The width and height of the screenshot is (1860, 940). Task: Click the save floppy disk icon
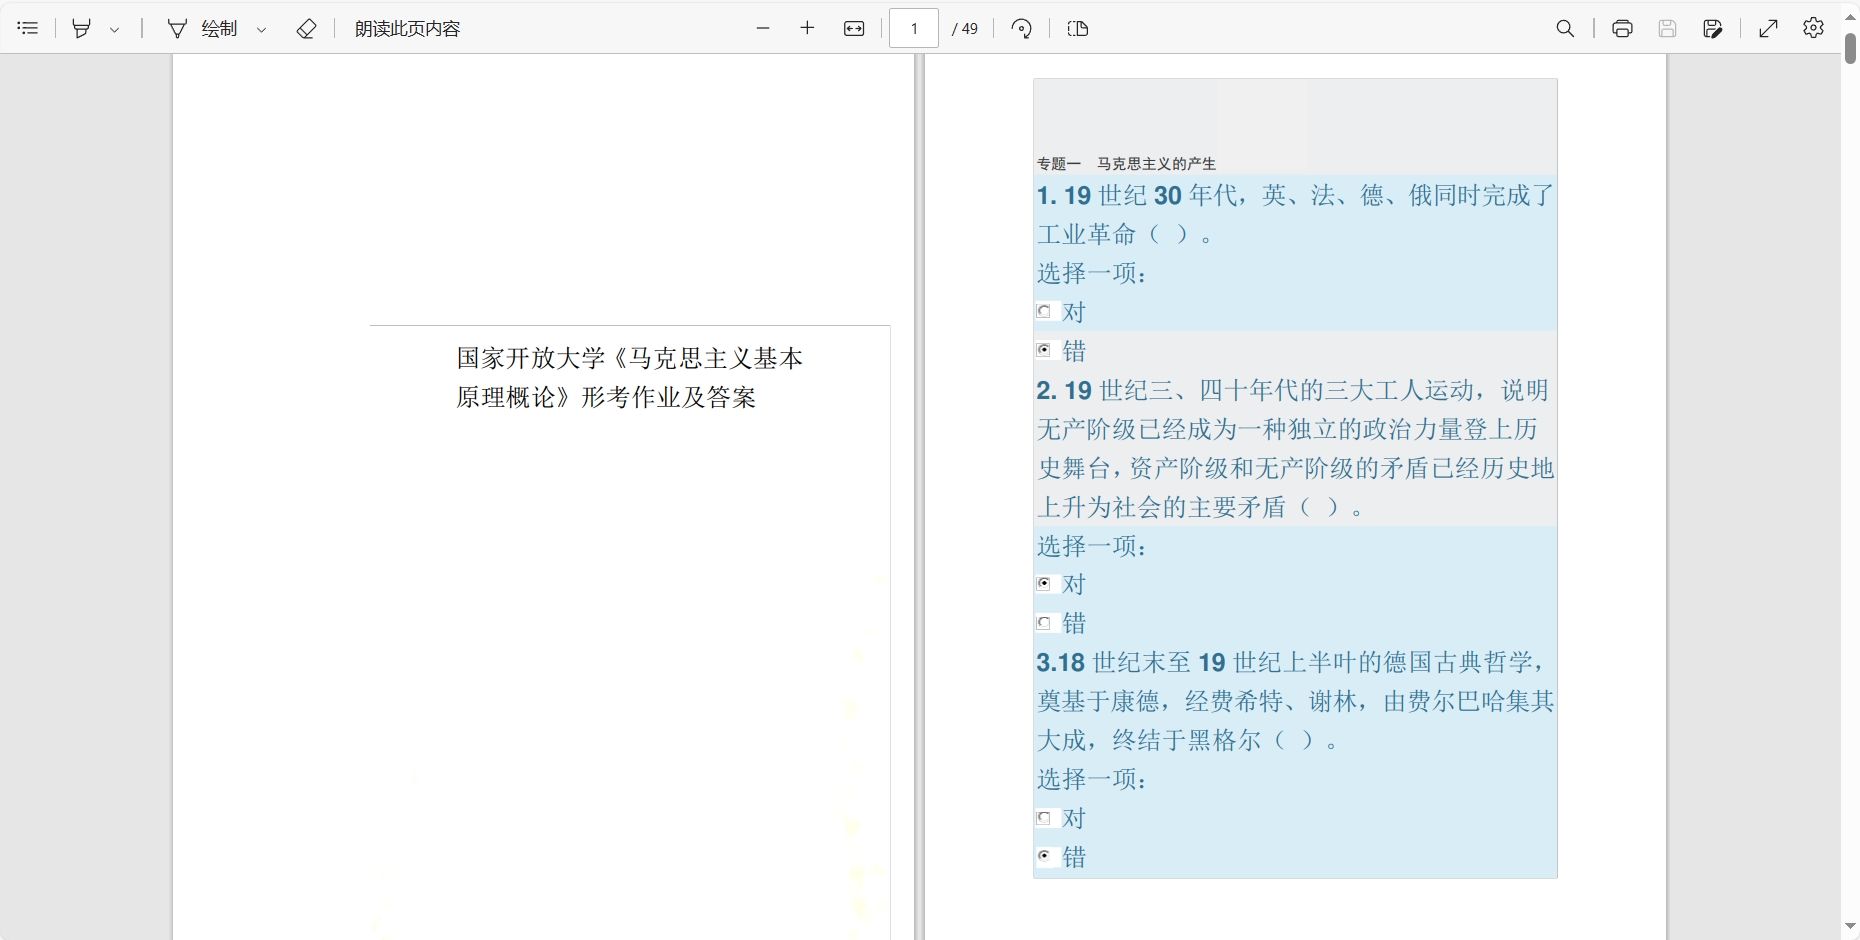point(1667,28)
